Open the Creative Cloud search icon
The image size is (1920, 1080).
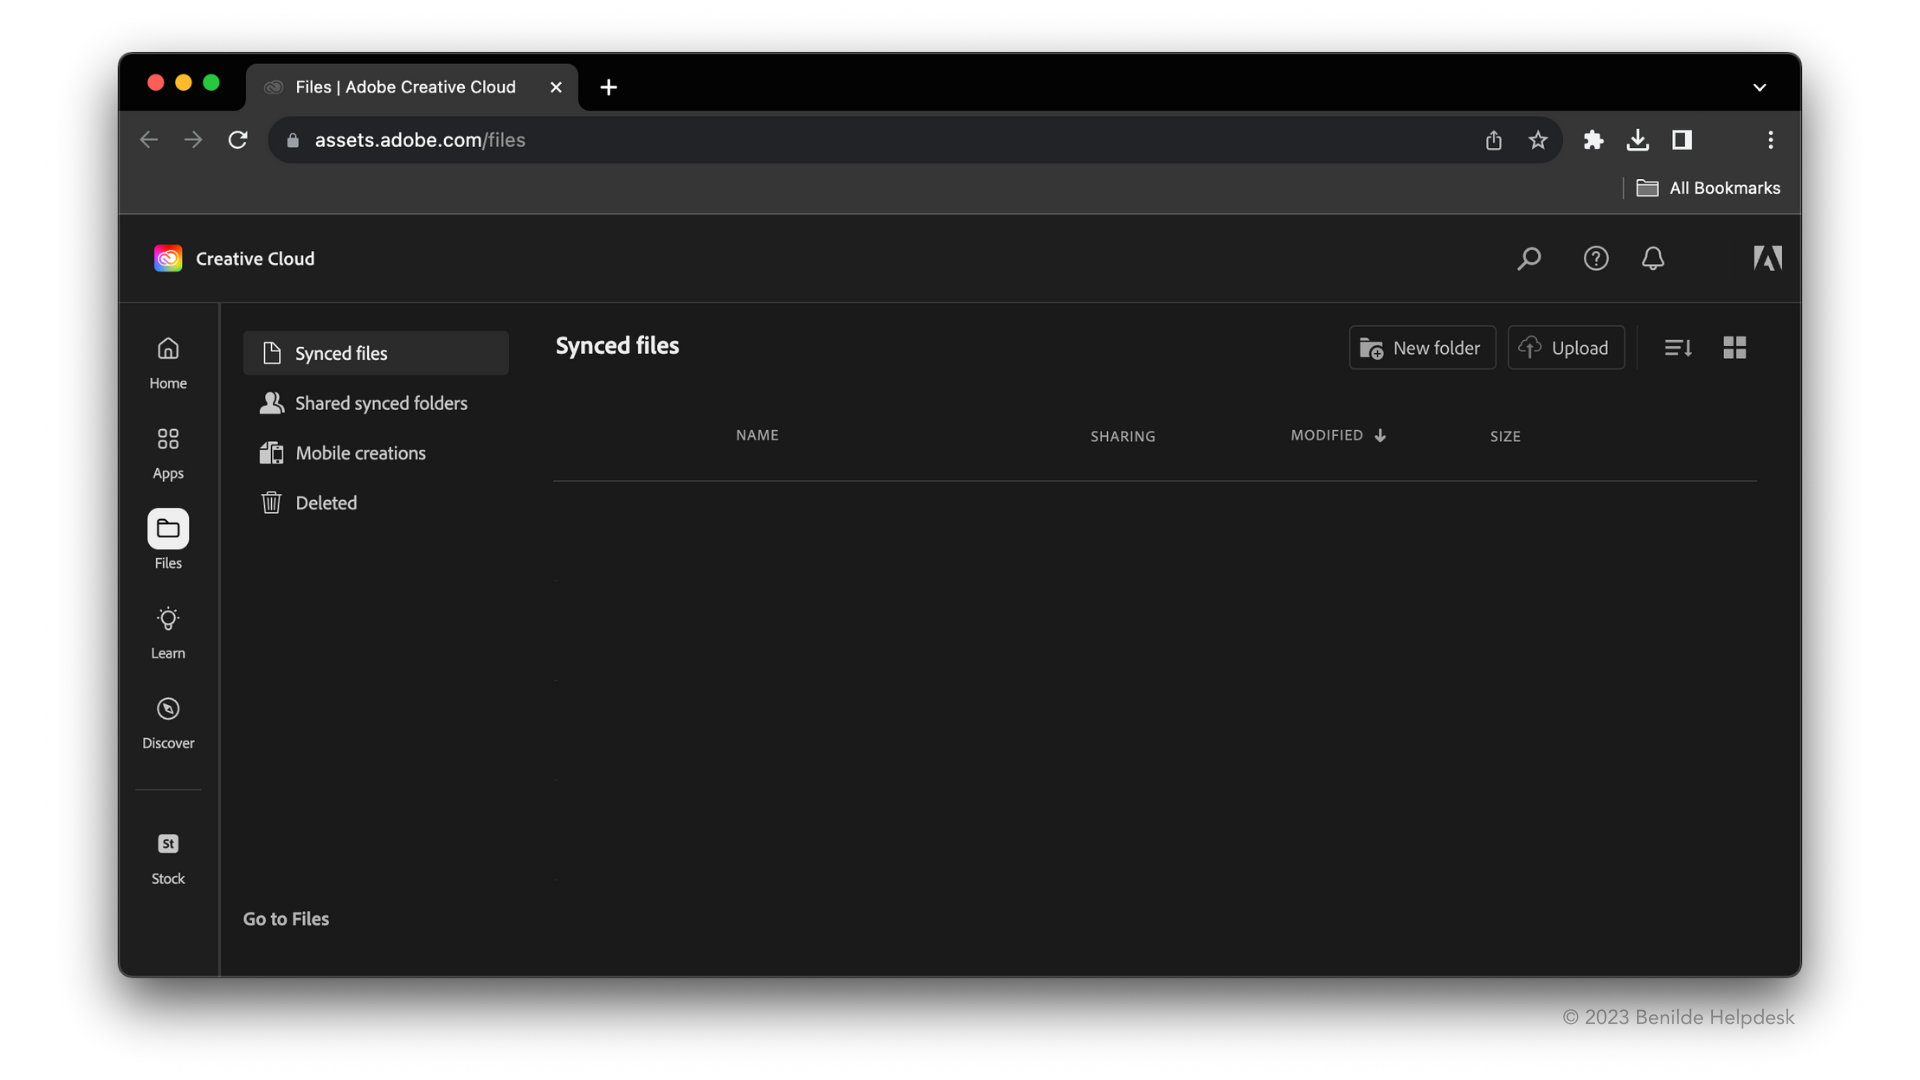[x=1529, y=259]
